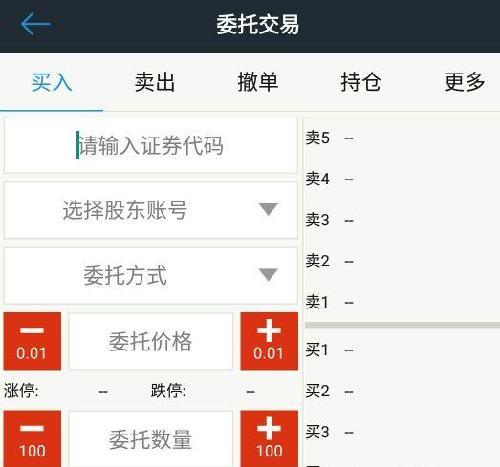Decrease price by 0.01 minus button
Viewport: 500px width, 467px height.
point(32,341)
